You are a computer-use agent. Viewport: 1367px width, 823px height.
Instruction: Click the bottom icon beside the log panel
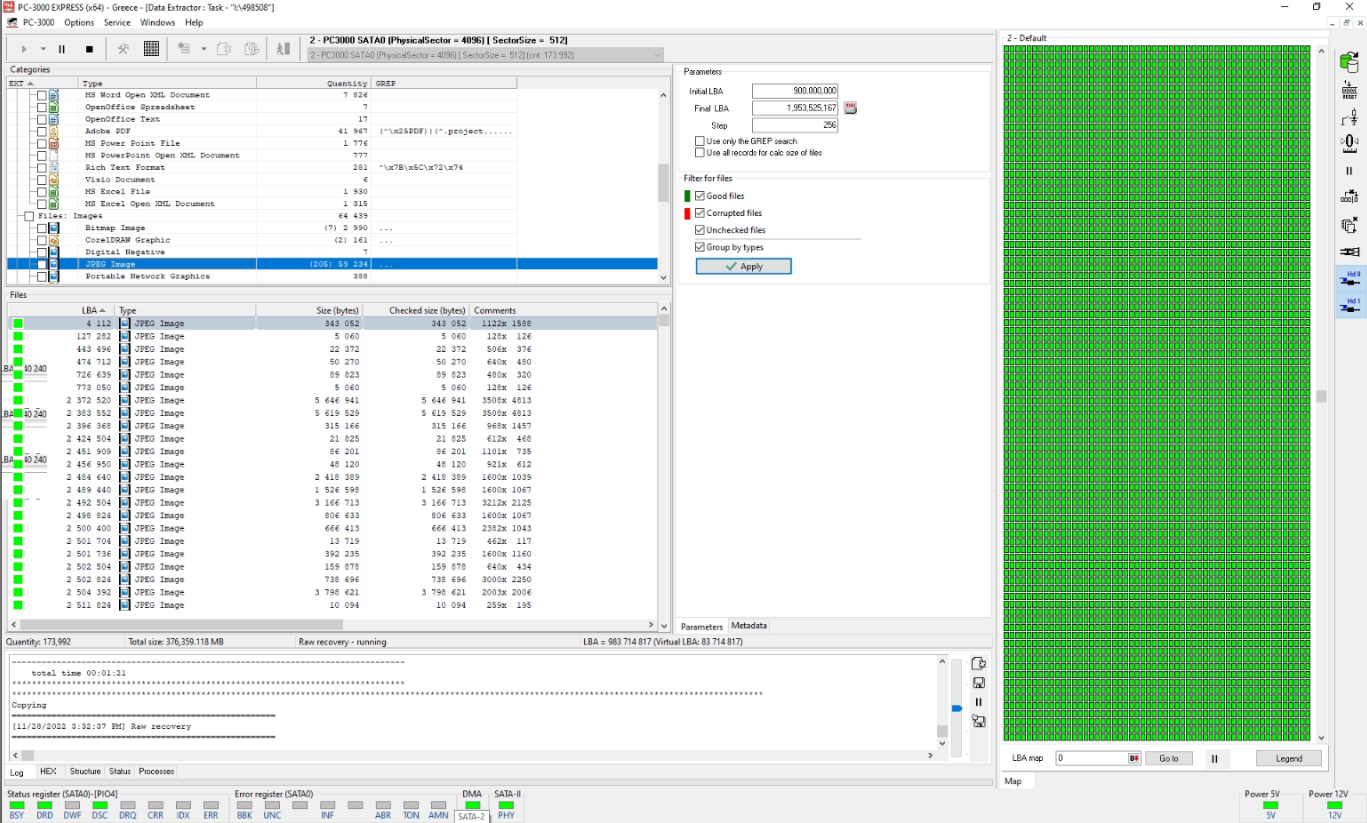[979, 721]
